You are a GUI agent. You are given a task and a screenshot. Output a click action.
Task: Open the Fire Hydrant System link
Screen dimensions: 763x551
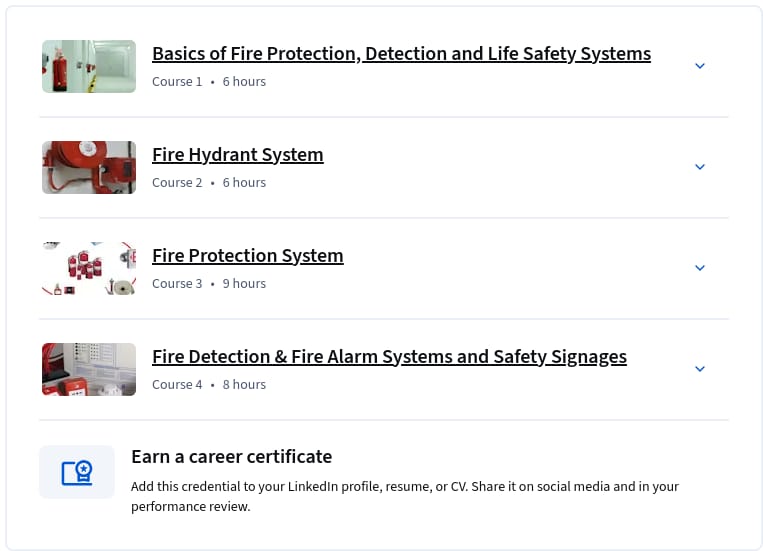(237, 155)
